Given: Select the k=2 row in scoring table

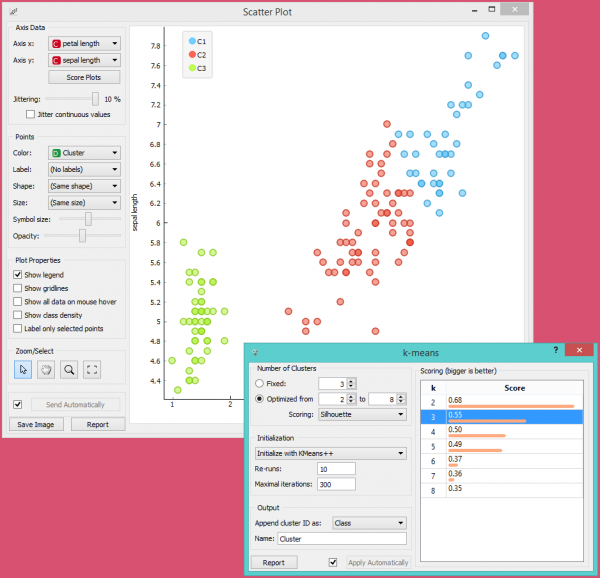Looking at the screenshot, I should click(x=505, y=402).
